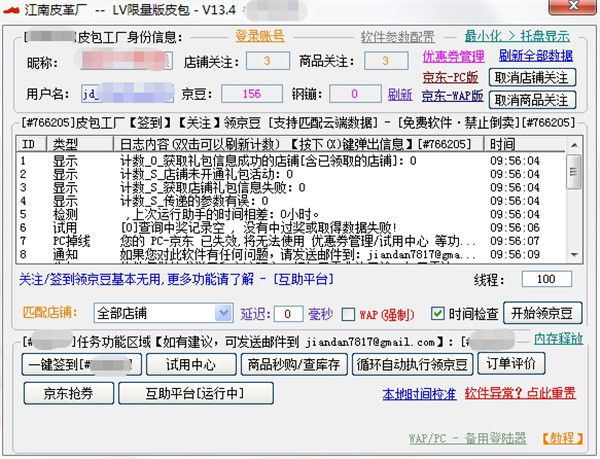Screen dimensions: 600x459
Task: Click the 线程 thread count field
Action: 546,279
